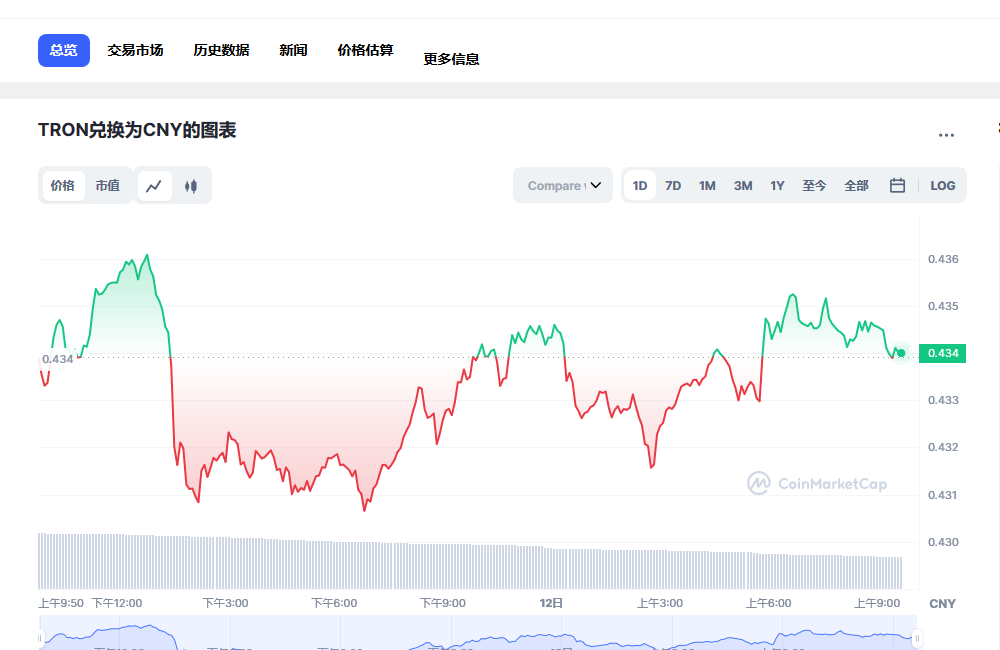1000x650 pixels.
Task: Click the 上午9:00 time axis label
Action: [877, 603]
